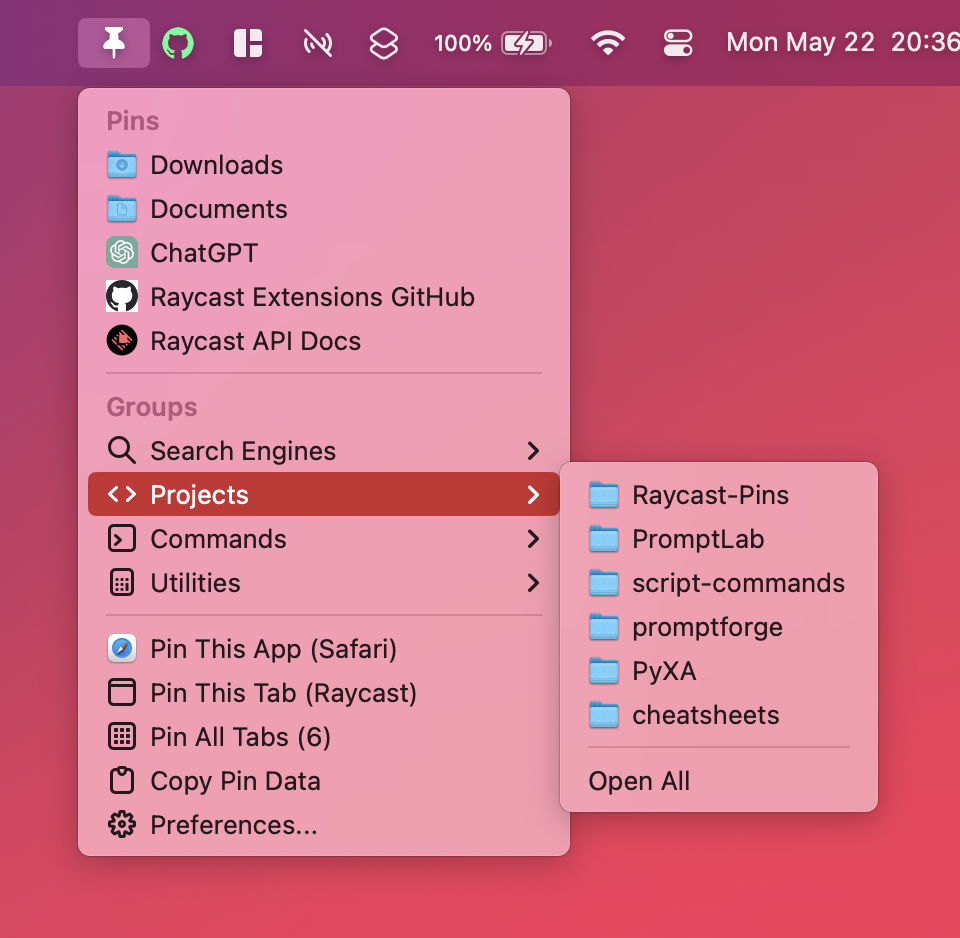Select Copy Pin Data
Image resolution: width=960 pixels, height=938 pixels.
point(235,781)
